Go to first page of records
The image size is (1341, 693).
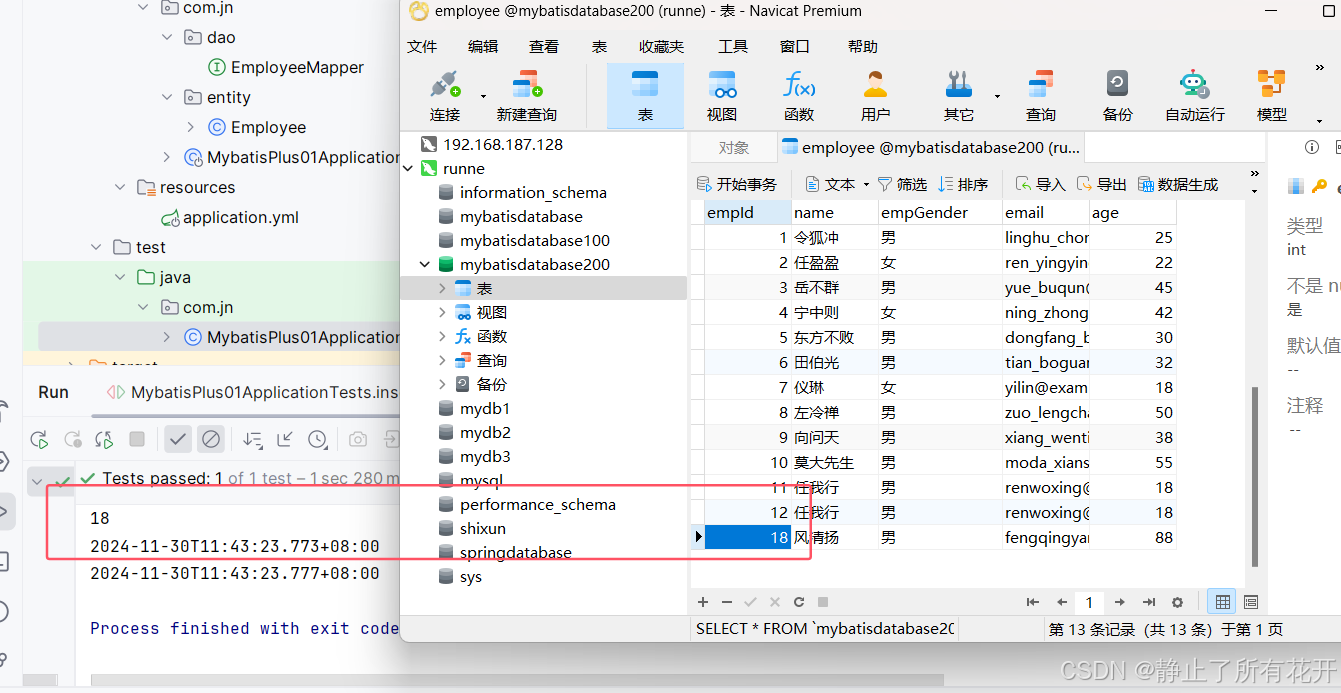pos(1033,602)
